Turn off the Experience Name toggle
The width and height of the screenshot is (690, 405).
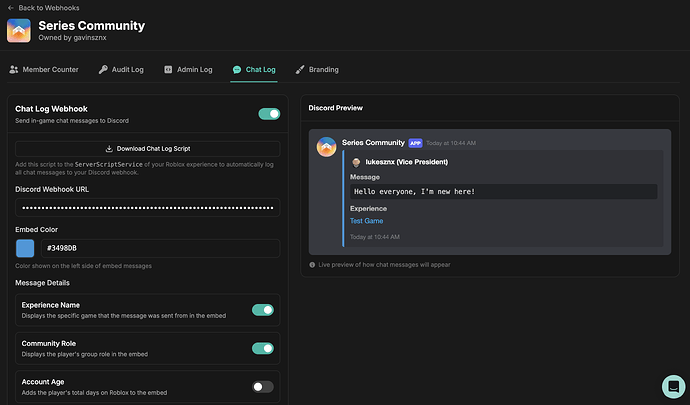pos(263,310)
